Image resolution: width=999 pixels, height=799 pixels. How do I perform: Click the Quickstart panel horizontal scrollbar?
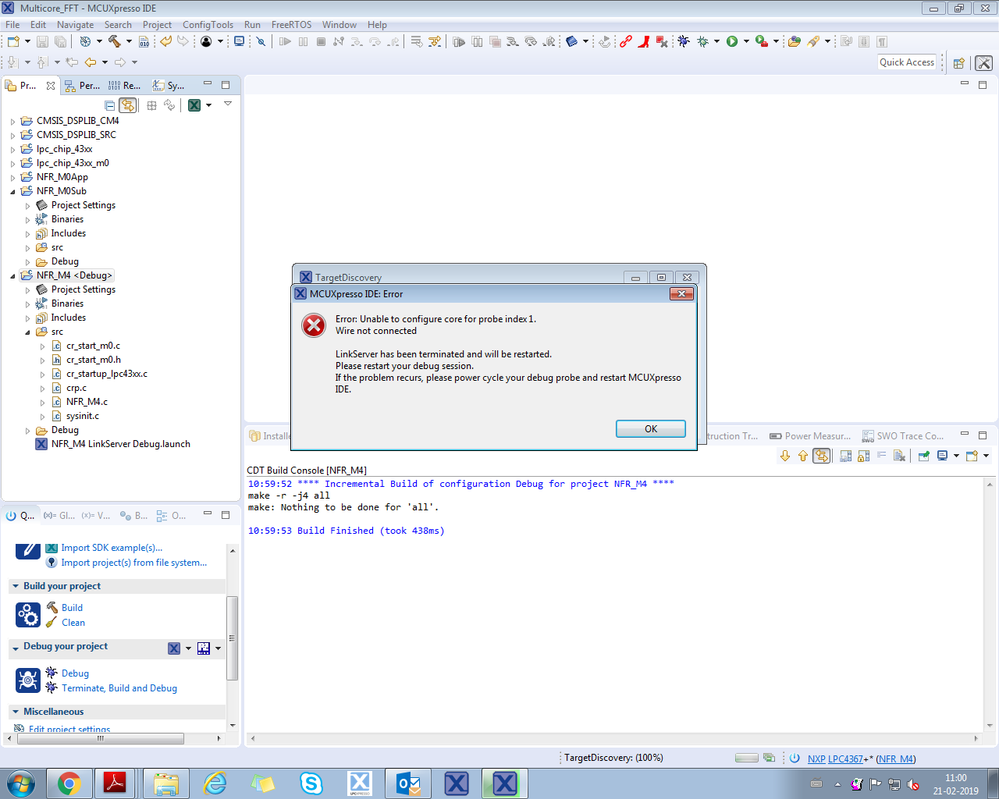100,738
